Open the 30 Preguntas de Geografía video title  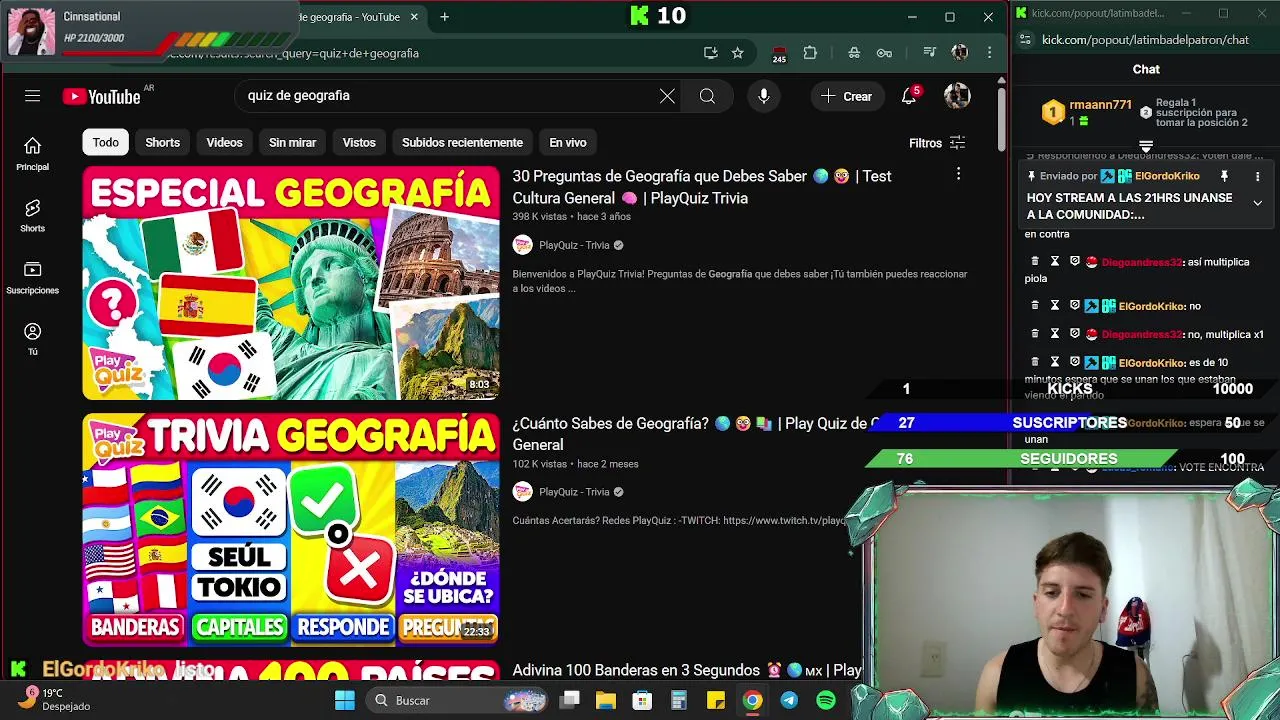pyautogui.click(x=702, y=187)
